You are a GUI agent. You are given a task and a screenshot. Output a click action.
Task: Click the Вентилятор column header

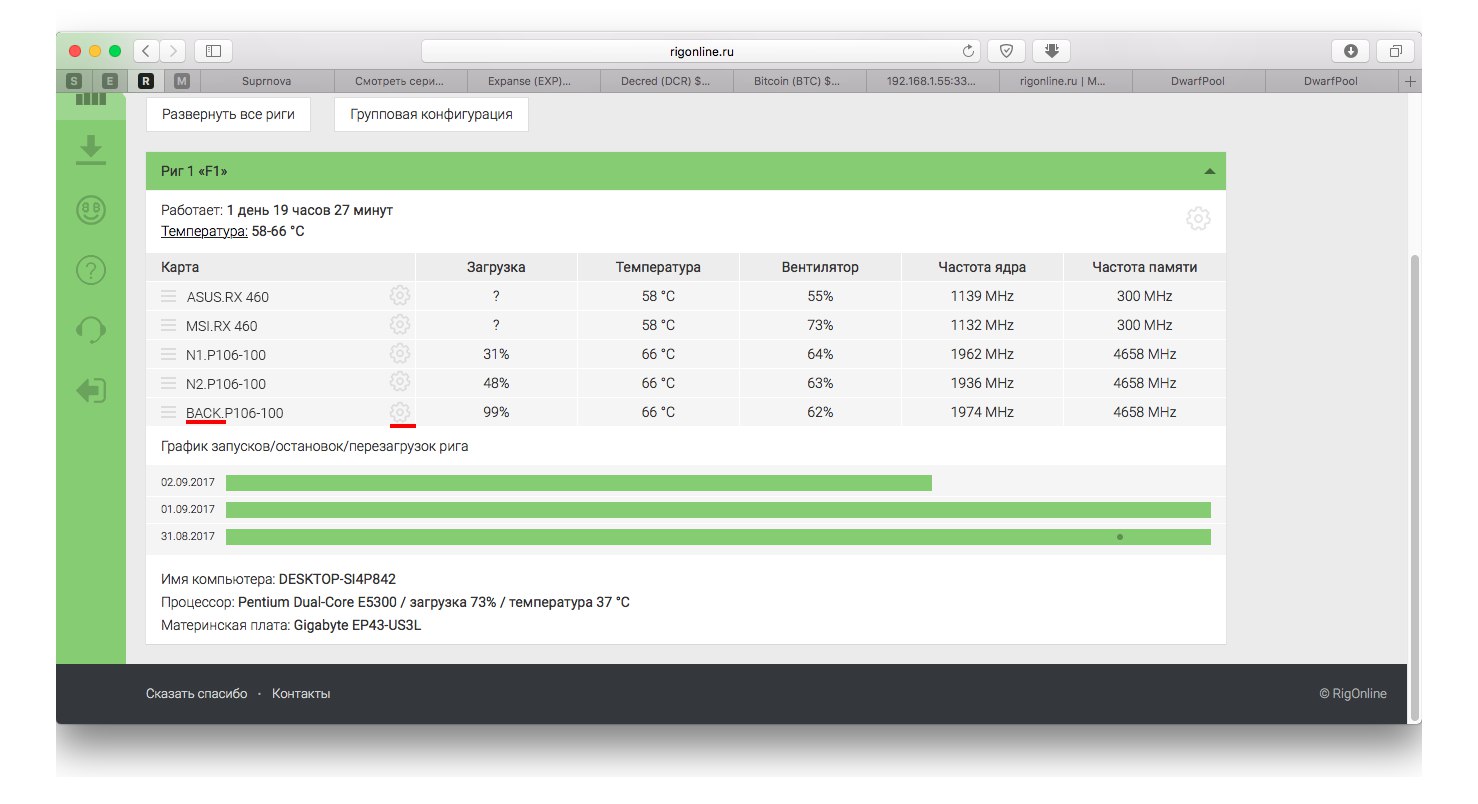pyautogui.click(x=820, y=267)
